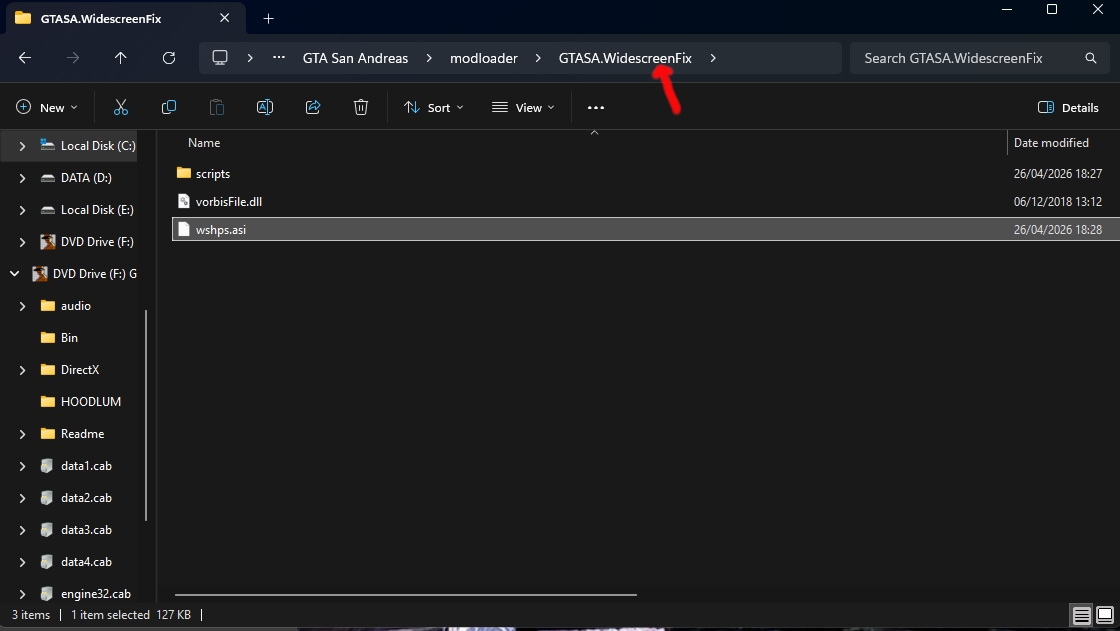
Task: Delete the selected file
Action: (x=361, y=107)
